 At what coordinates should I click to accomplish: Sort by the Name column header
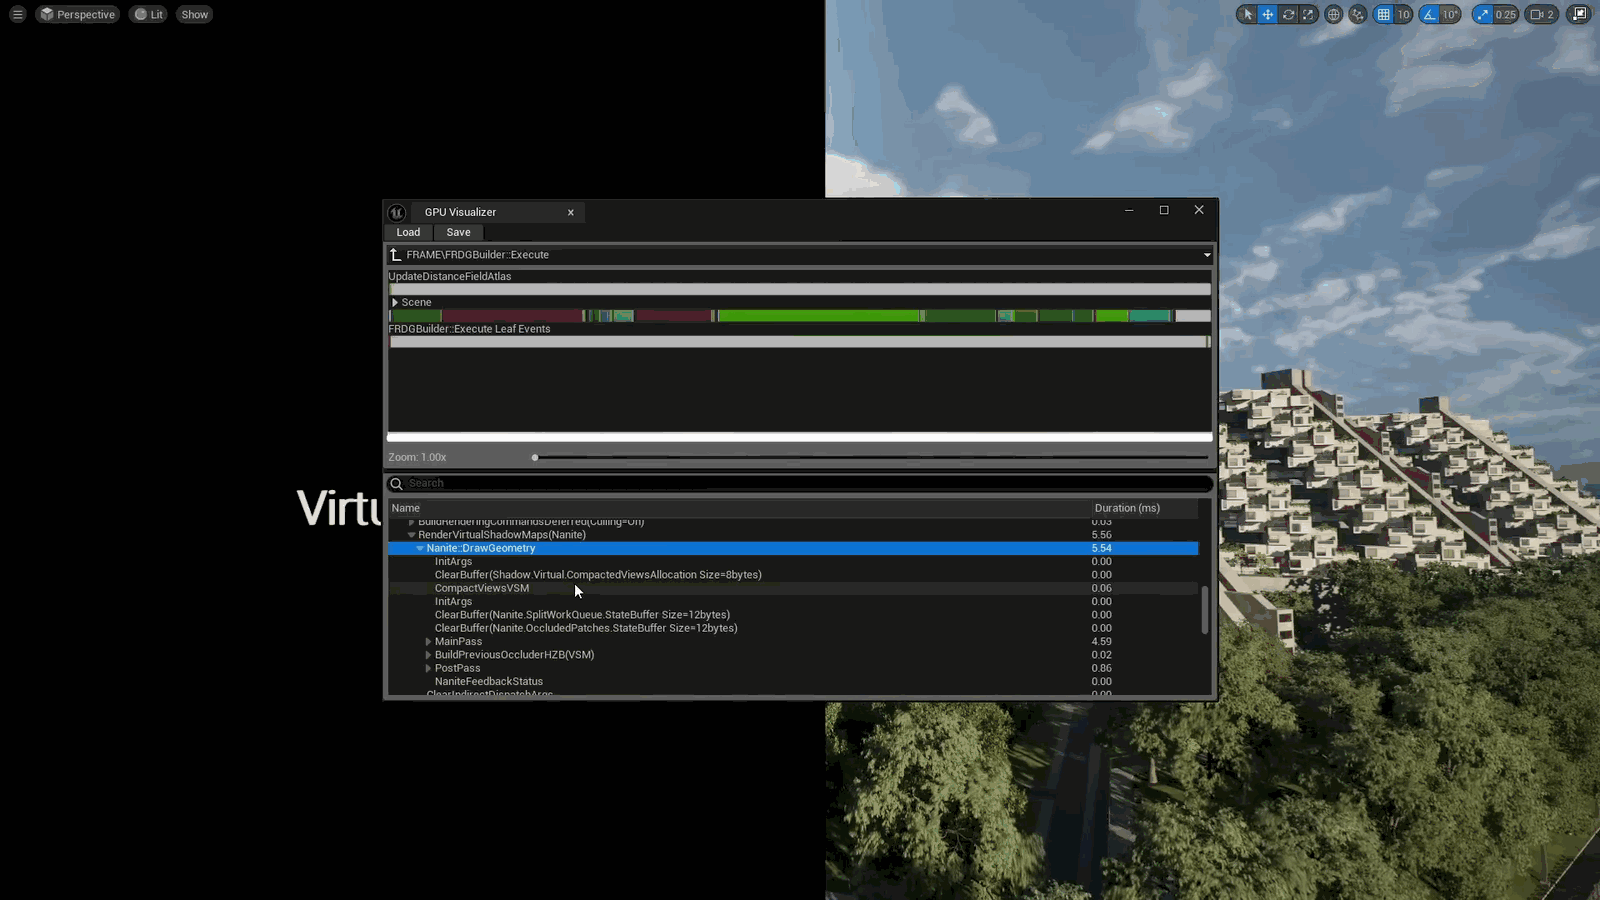(739, 508)
